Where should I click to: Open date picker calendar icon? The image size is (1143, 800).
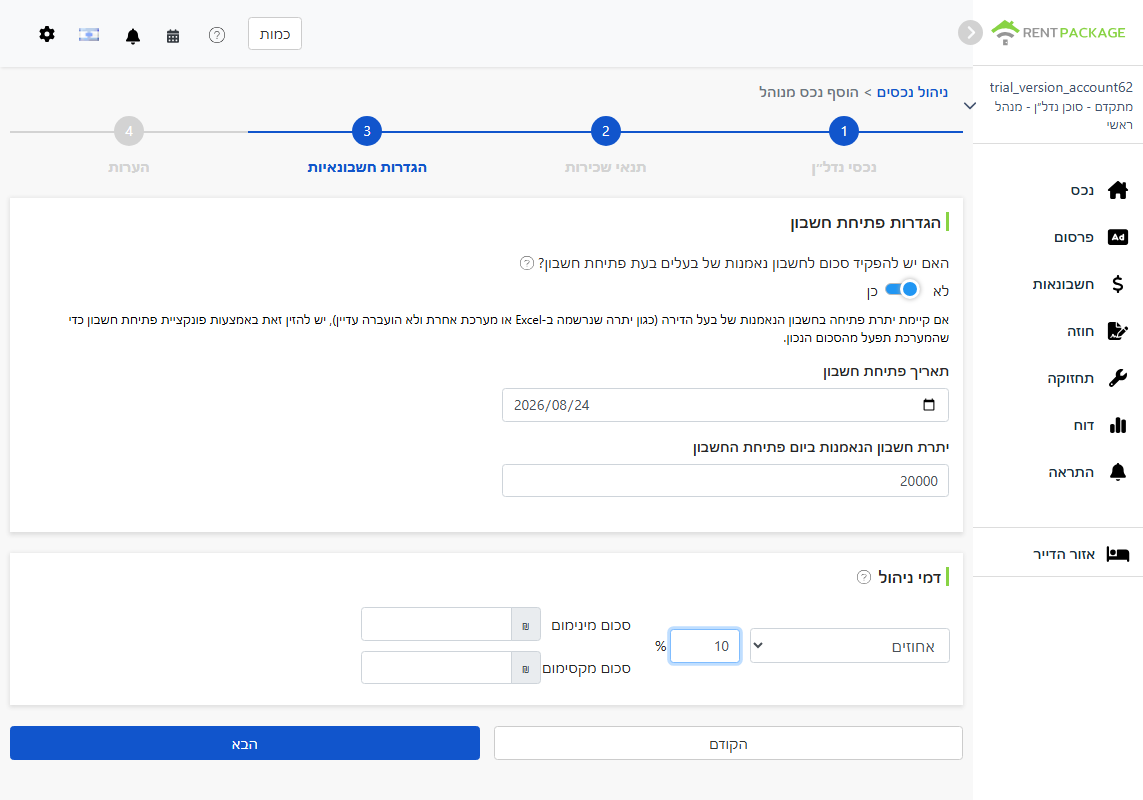tap(929, 405)
